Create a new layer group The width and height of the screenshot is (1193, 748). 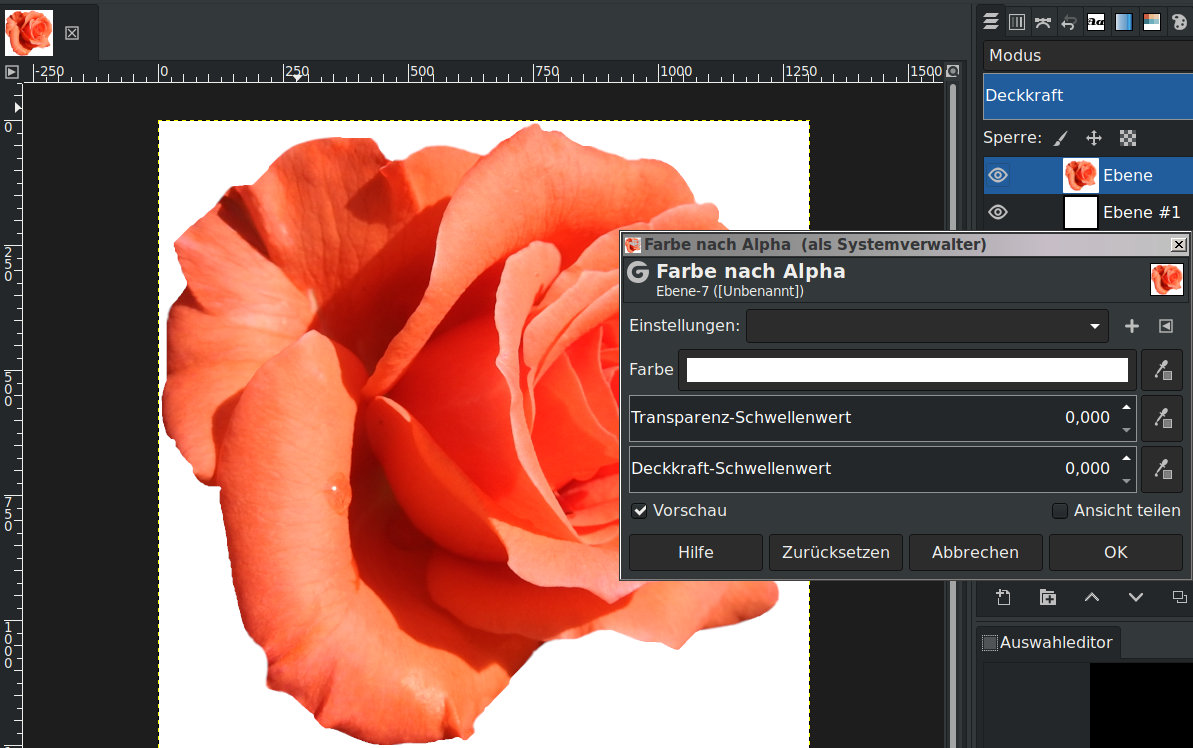point(1048,597)
